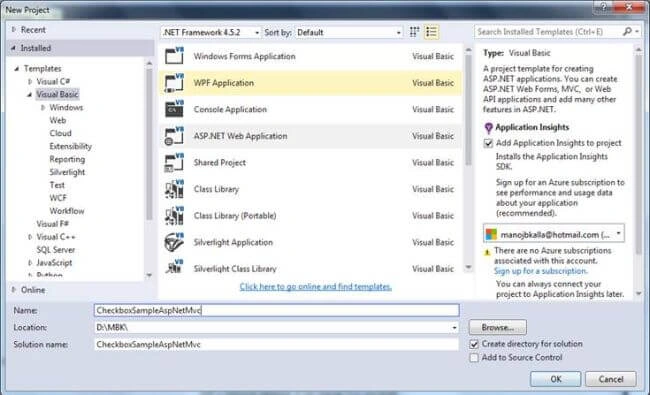This screenshot has width=650, height=395.
Task: Collapse the Visual Basic tree node
Action: [30, 95]
